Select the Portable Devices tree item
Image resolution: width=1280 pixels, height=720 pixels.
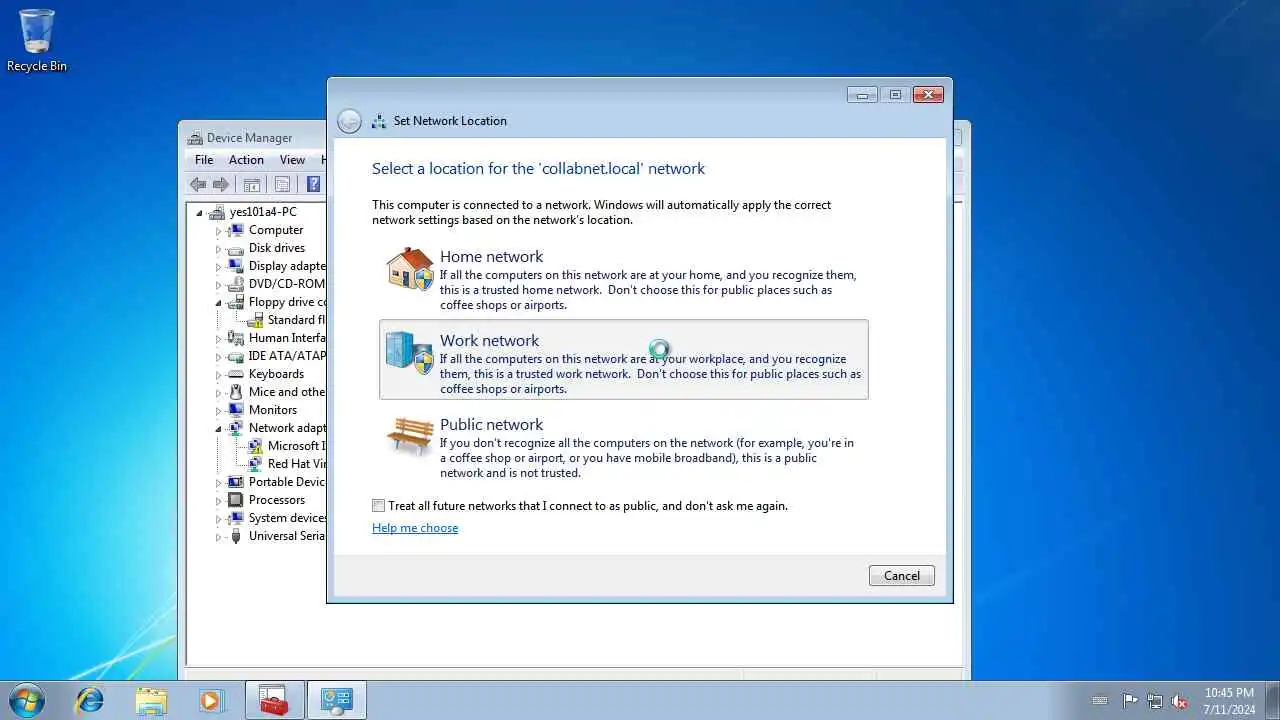(287, 482)
